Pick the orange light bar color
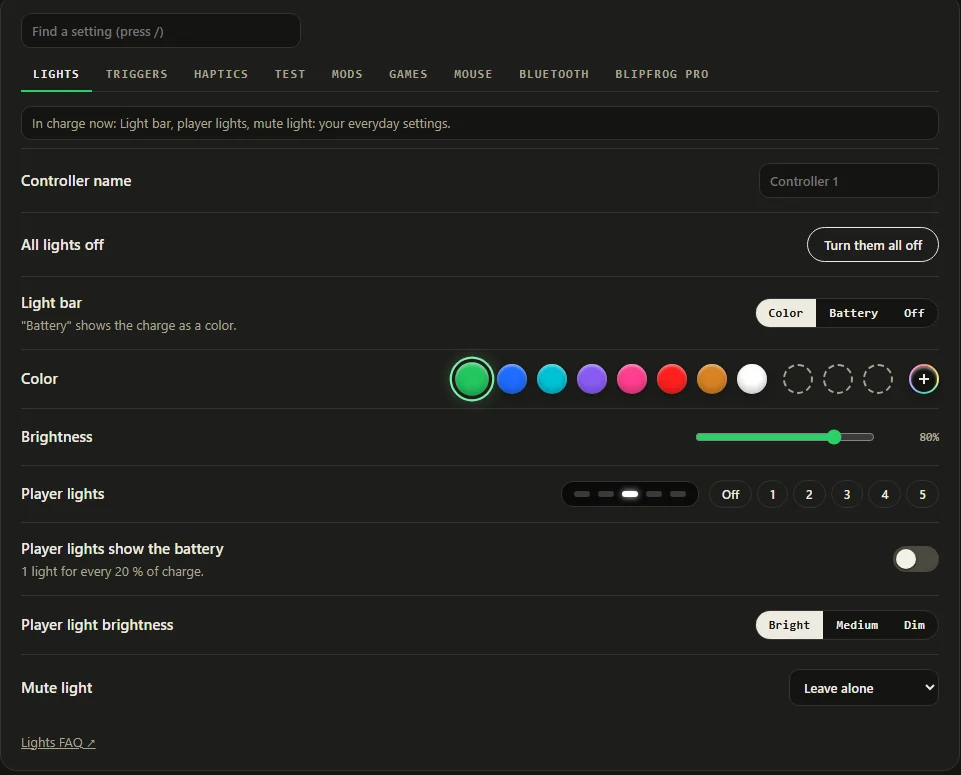961x775 pixels. pyautogui.click(x=712, y=379)
